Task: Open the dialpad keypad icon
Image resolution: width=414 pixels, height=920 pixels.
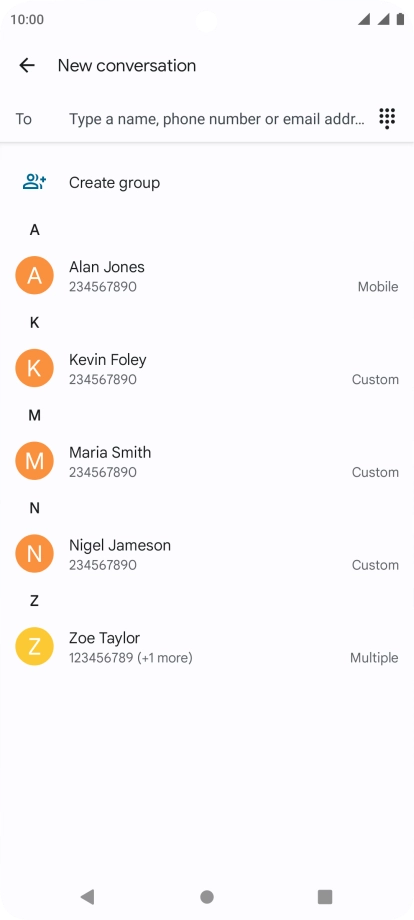Action: (x=387, y=119)
